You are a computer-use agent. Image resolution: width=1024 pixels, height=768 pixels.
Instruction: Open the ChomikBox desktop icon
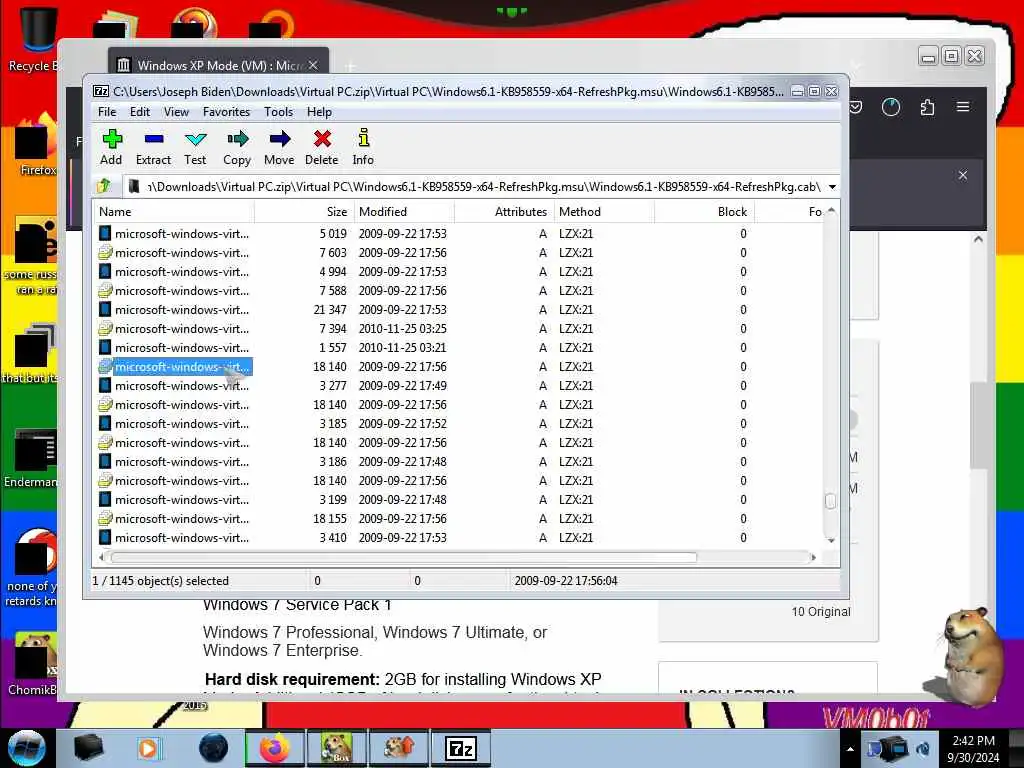[33, 663]
